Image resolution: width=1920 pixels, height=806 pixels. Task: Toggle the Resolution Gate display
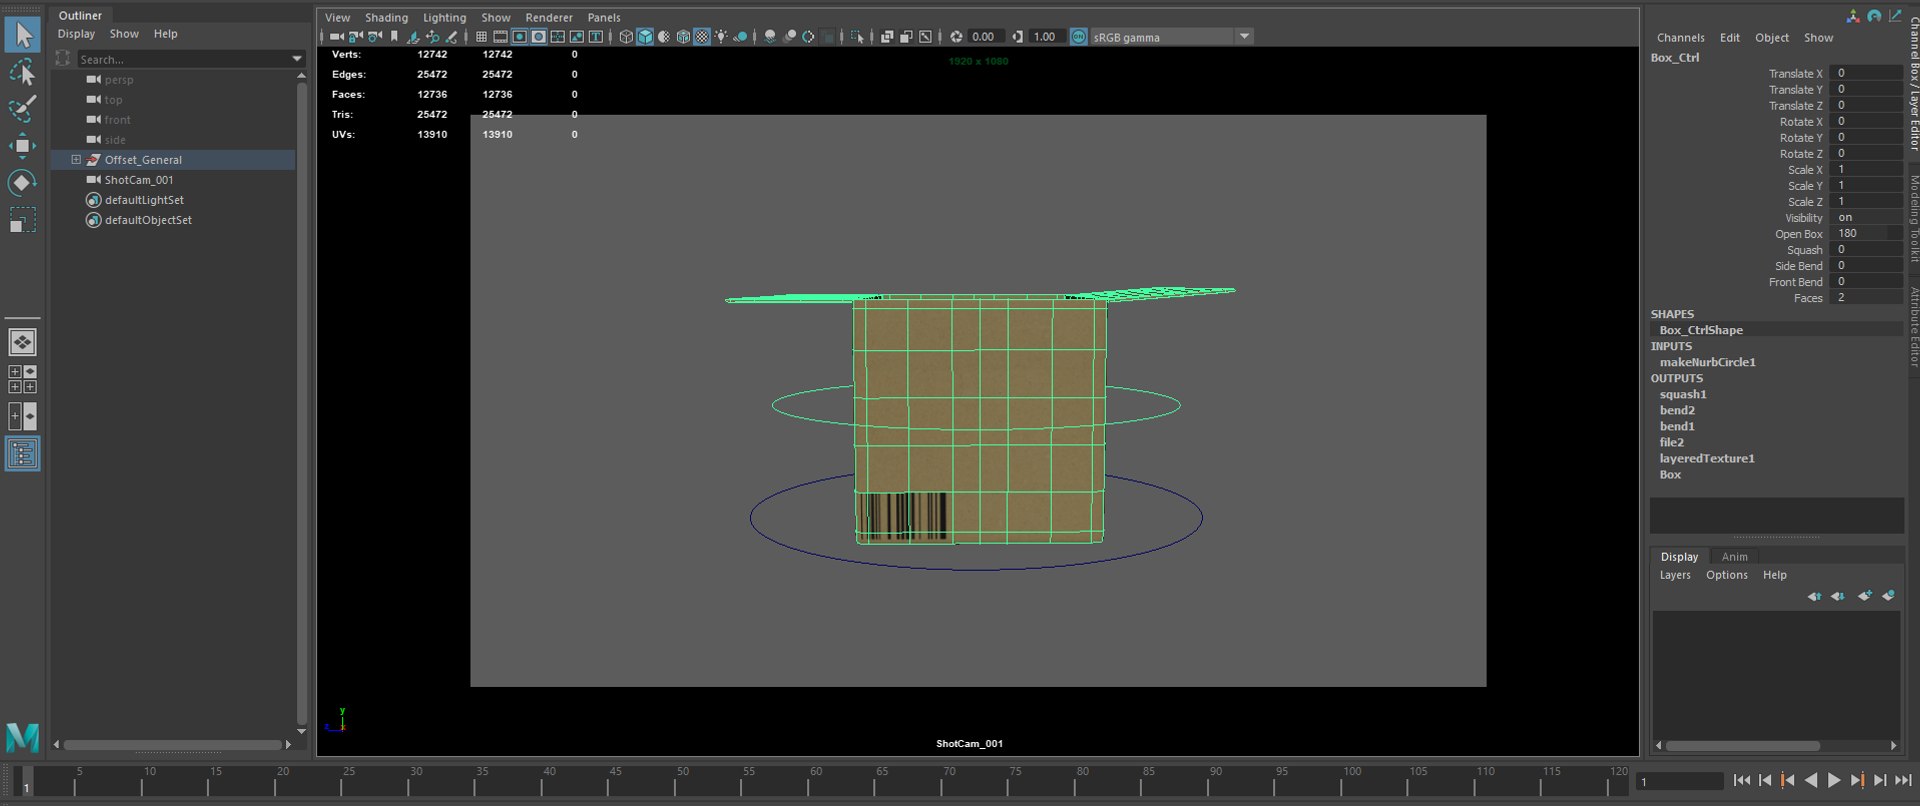point(519,37)
